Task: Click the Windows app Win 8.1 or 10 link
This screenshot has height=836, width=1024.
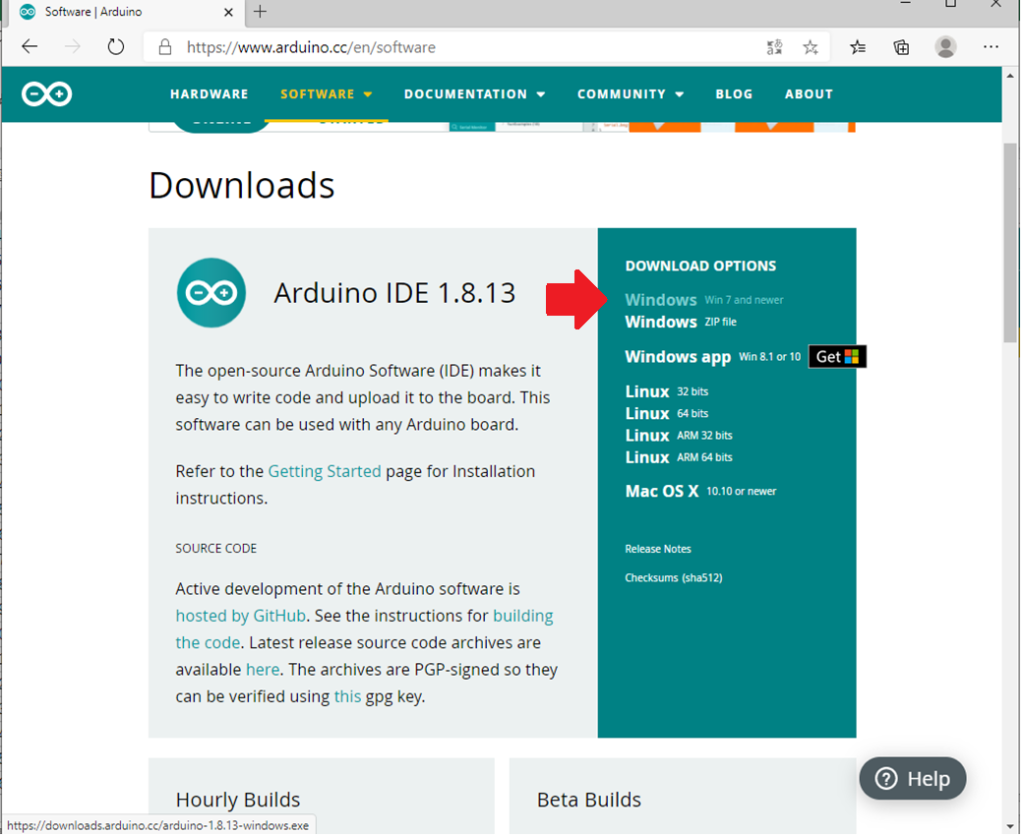Action: coord(712,357)
